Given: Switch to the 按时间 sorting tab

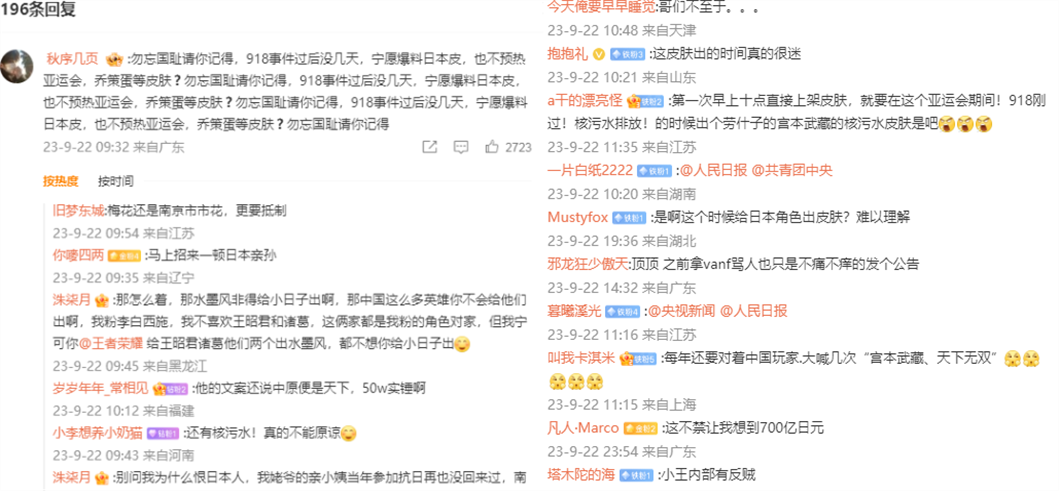Looking at the screenshot, I should [115, 181].
